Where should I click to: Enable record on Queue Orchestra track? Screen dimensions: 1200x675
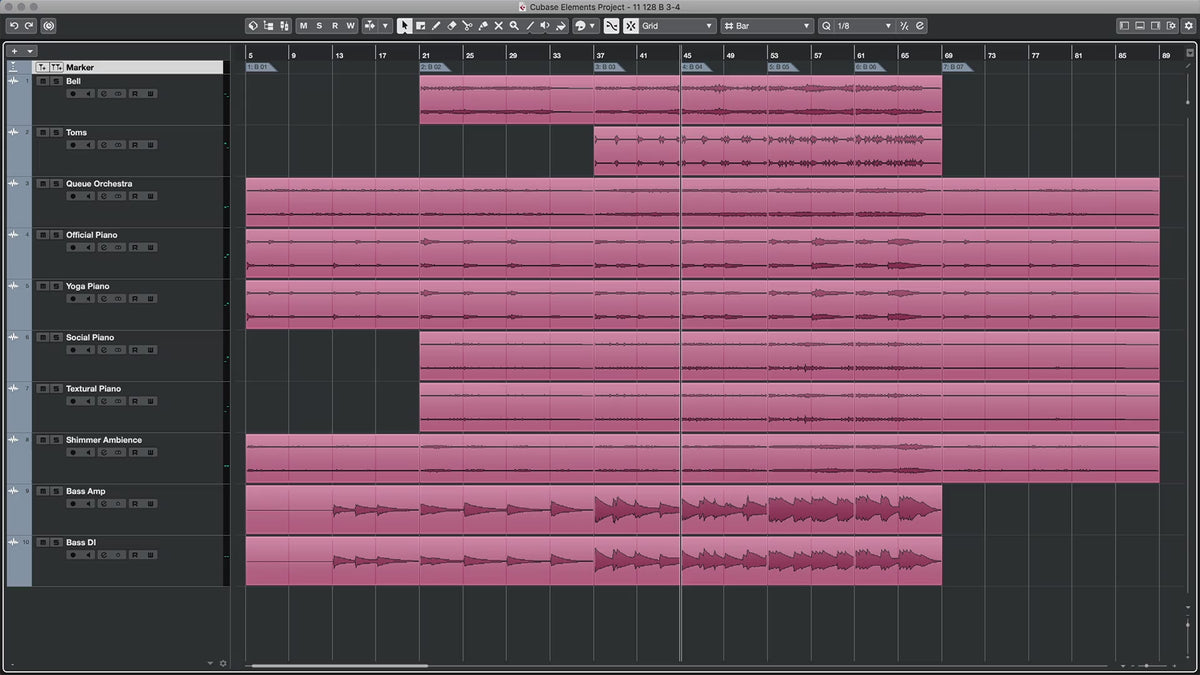pos(72,196)
